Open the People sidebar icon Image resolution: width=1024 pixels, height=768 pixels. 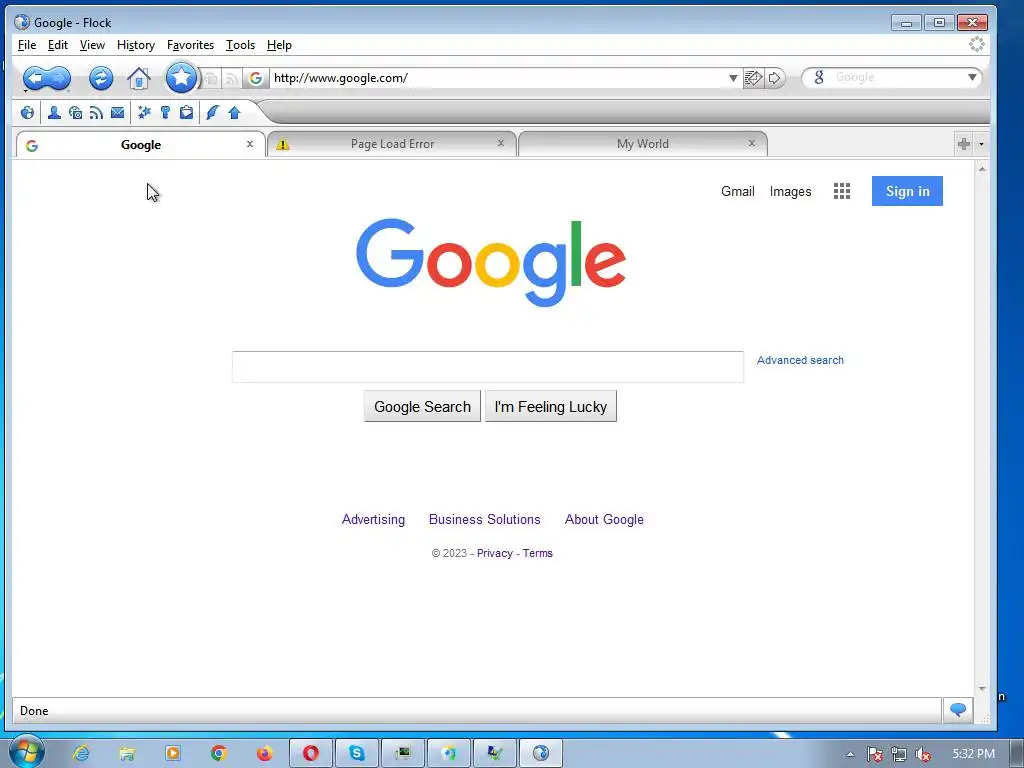(54, 112)
